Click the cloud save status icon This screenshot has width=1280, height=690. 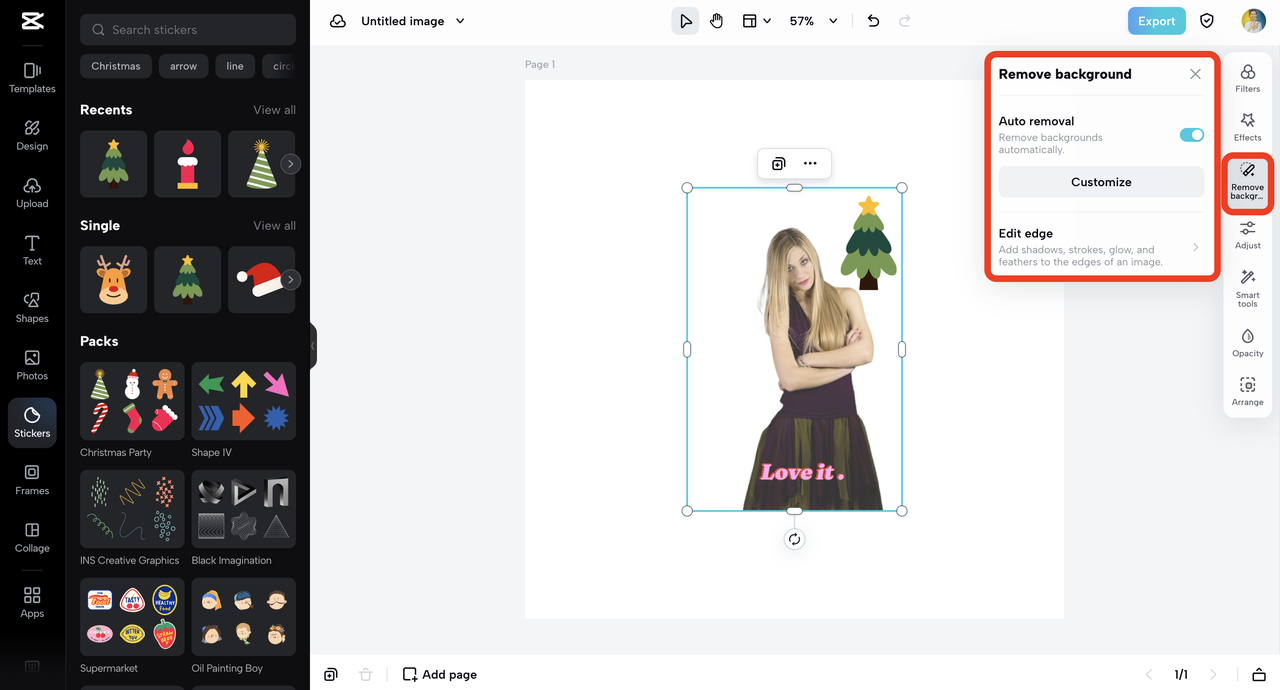pos(338,21)
